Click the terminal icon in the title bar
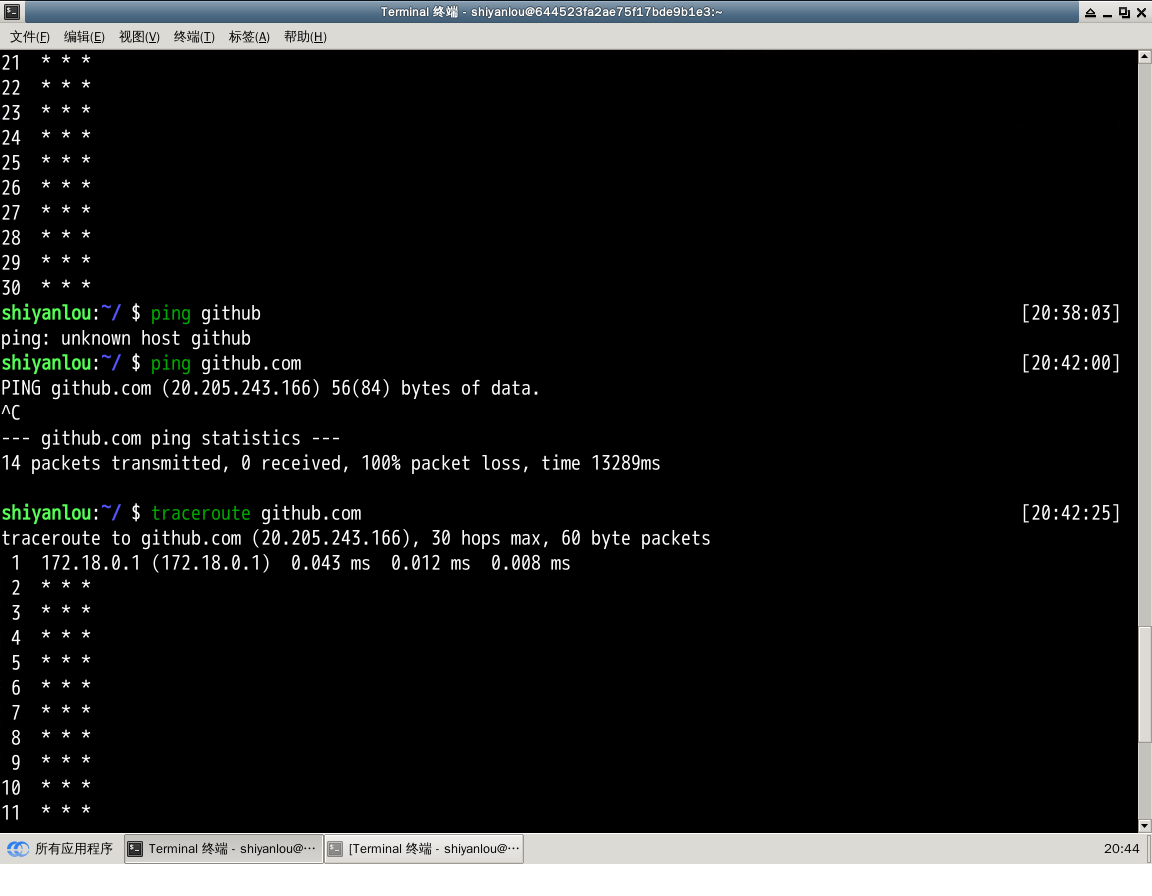The width and height of the screenshot is (1152, 896). 12,12
